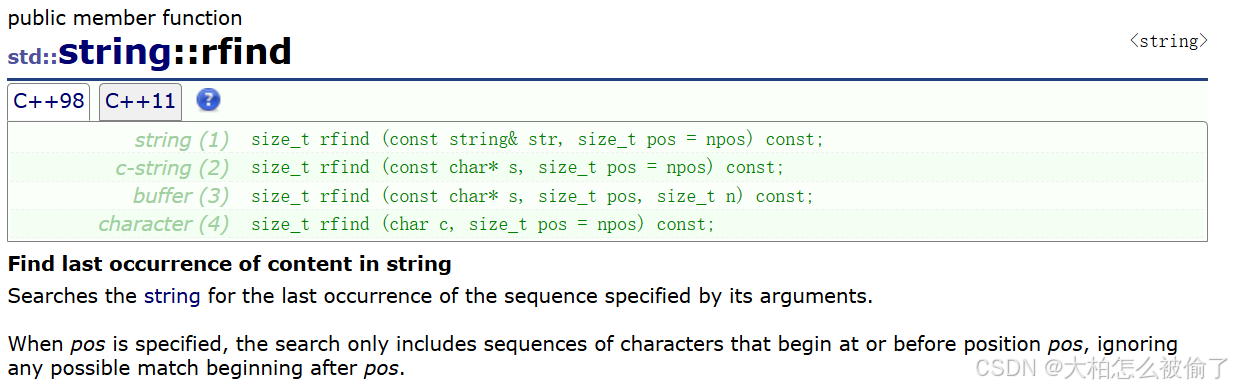Follow the "string" link in the description
The height and width of the screenshot is (387, 1234).
(172, 296)
